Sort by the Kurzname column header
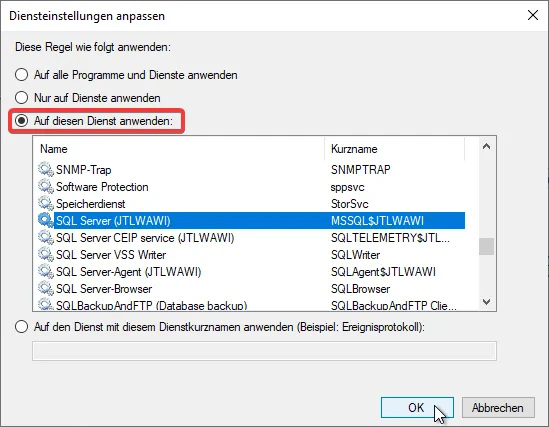 coord(395,149)
